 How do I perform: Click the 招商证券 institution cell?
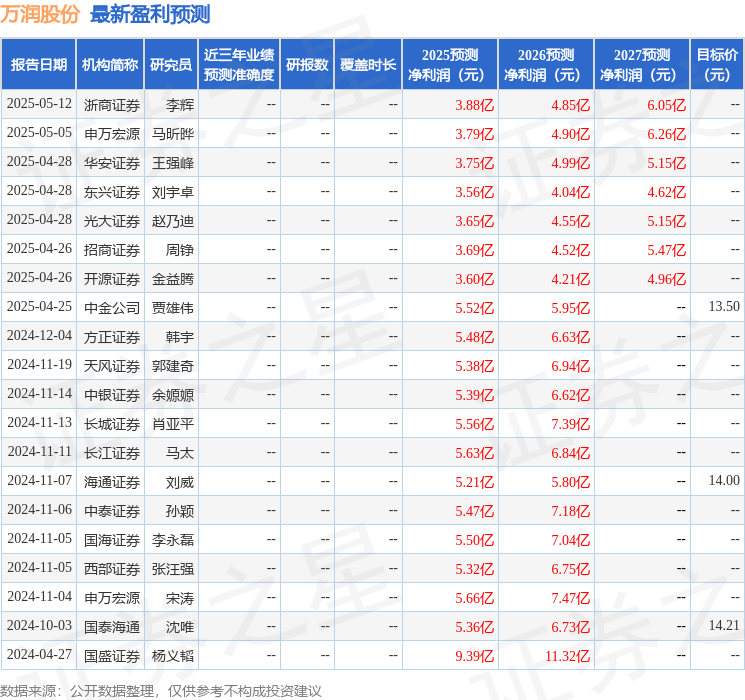click(x=112, y=249)
